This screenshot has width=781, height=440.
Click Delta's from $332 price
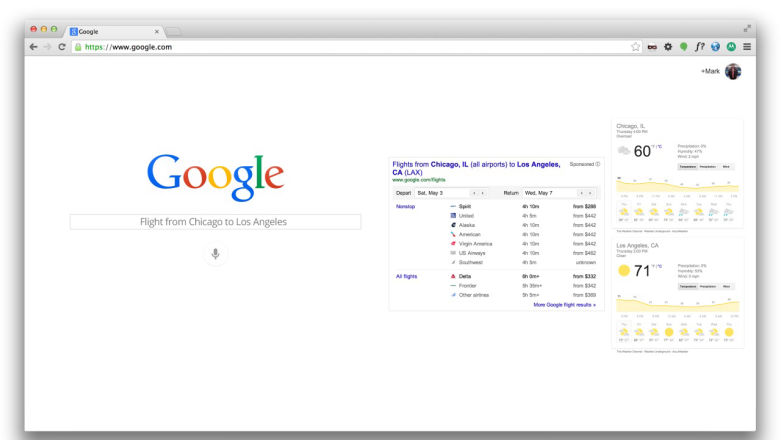pos(584,276)
